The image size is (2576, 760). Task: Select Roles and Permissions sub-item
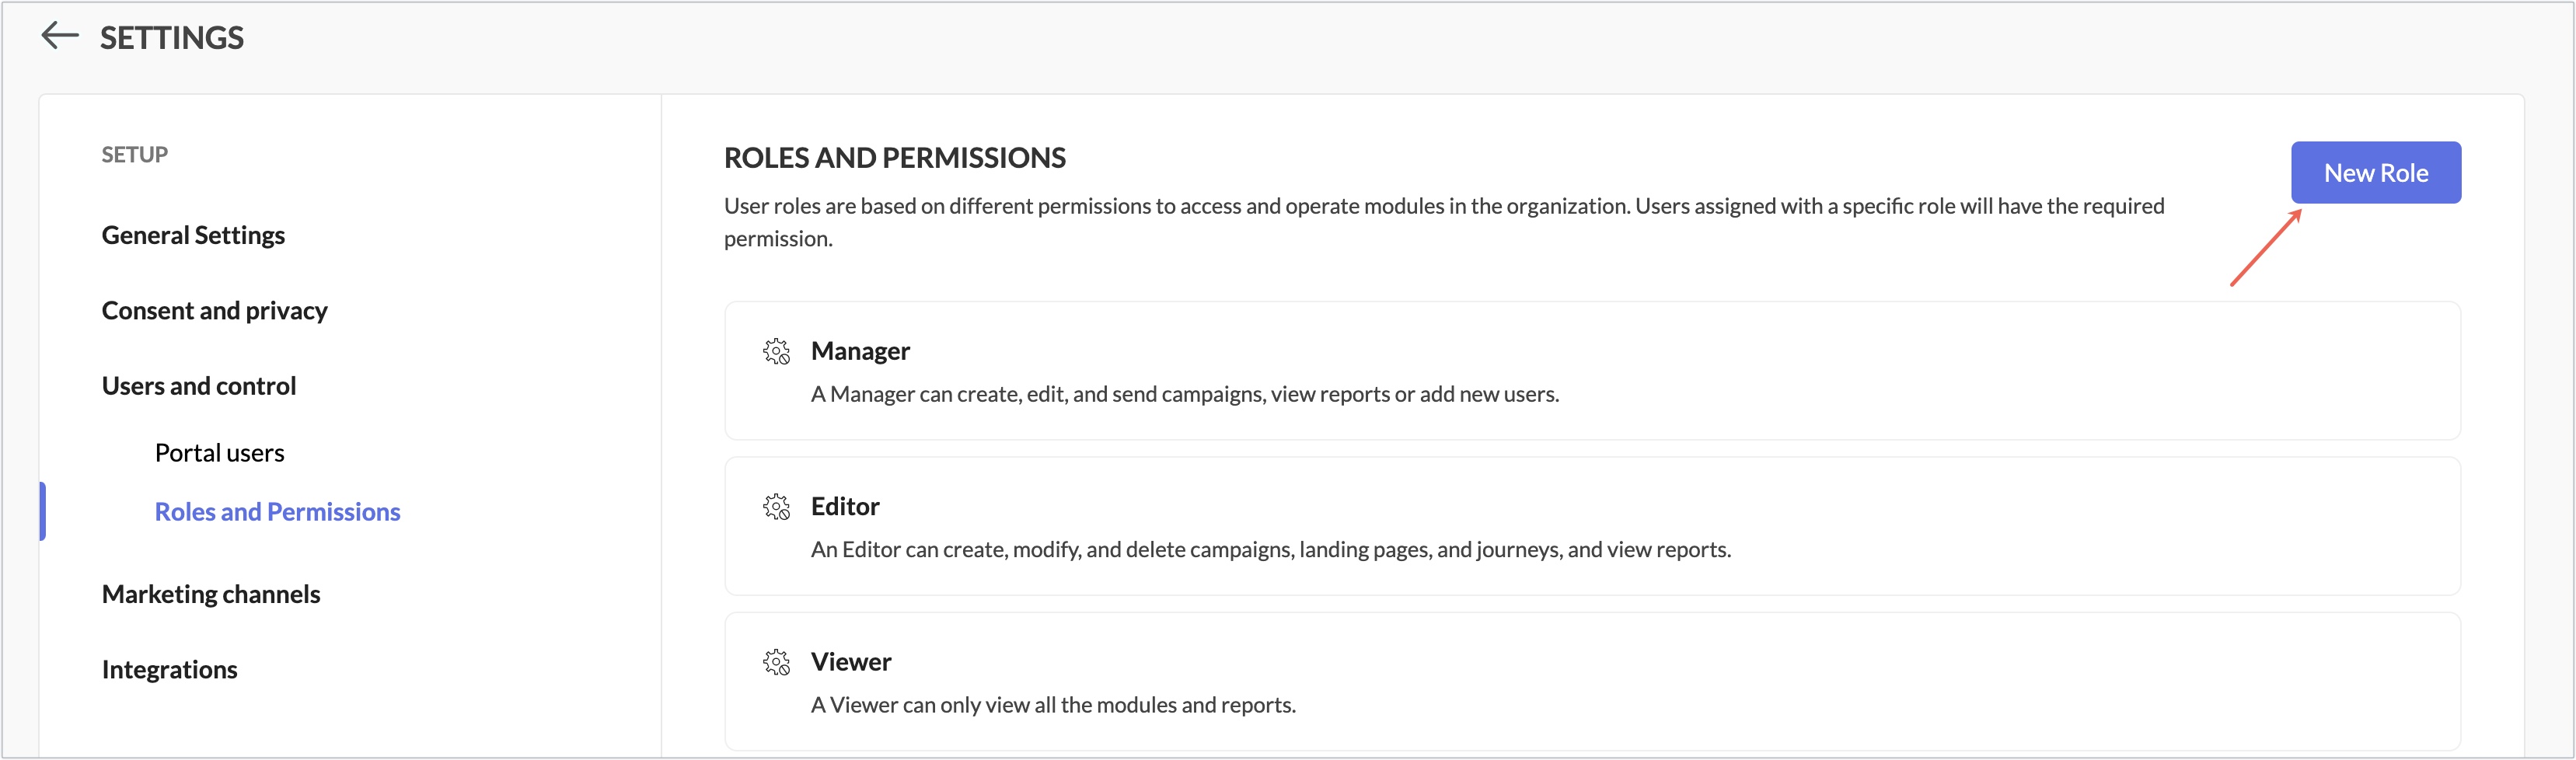click(x=277, y=512)
